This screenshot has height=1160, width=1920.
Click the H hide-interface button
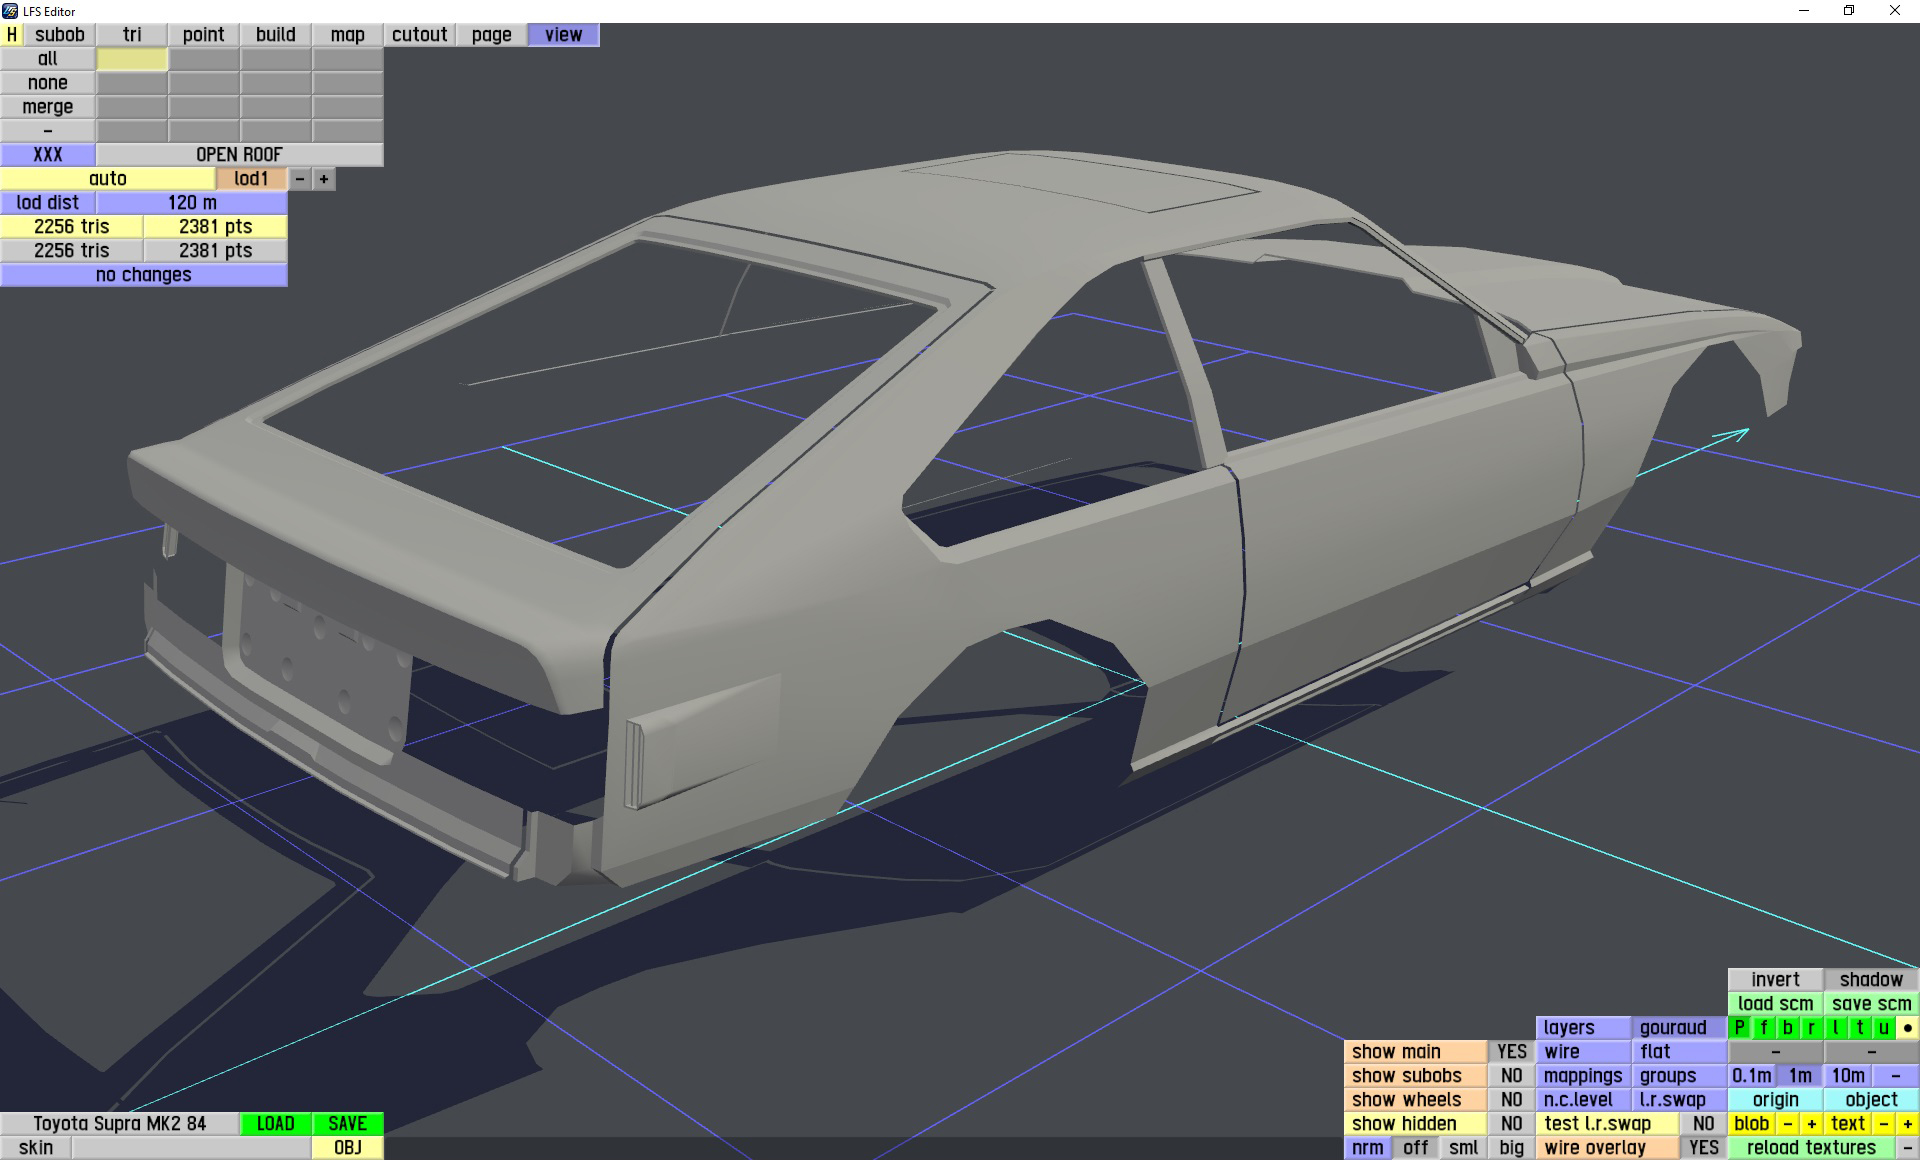click(11, 34)
